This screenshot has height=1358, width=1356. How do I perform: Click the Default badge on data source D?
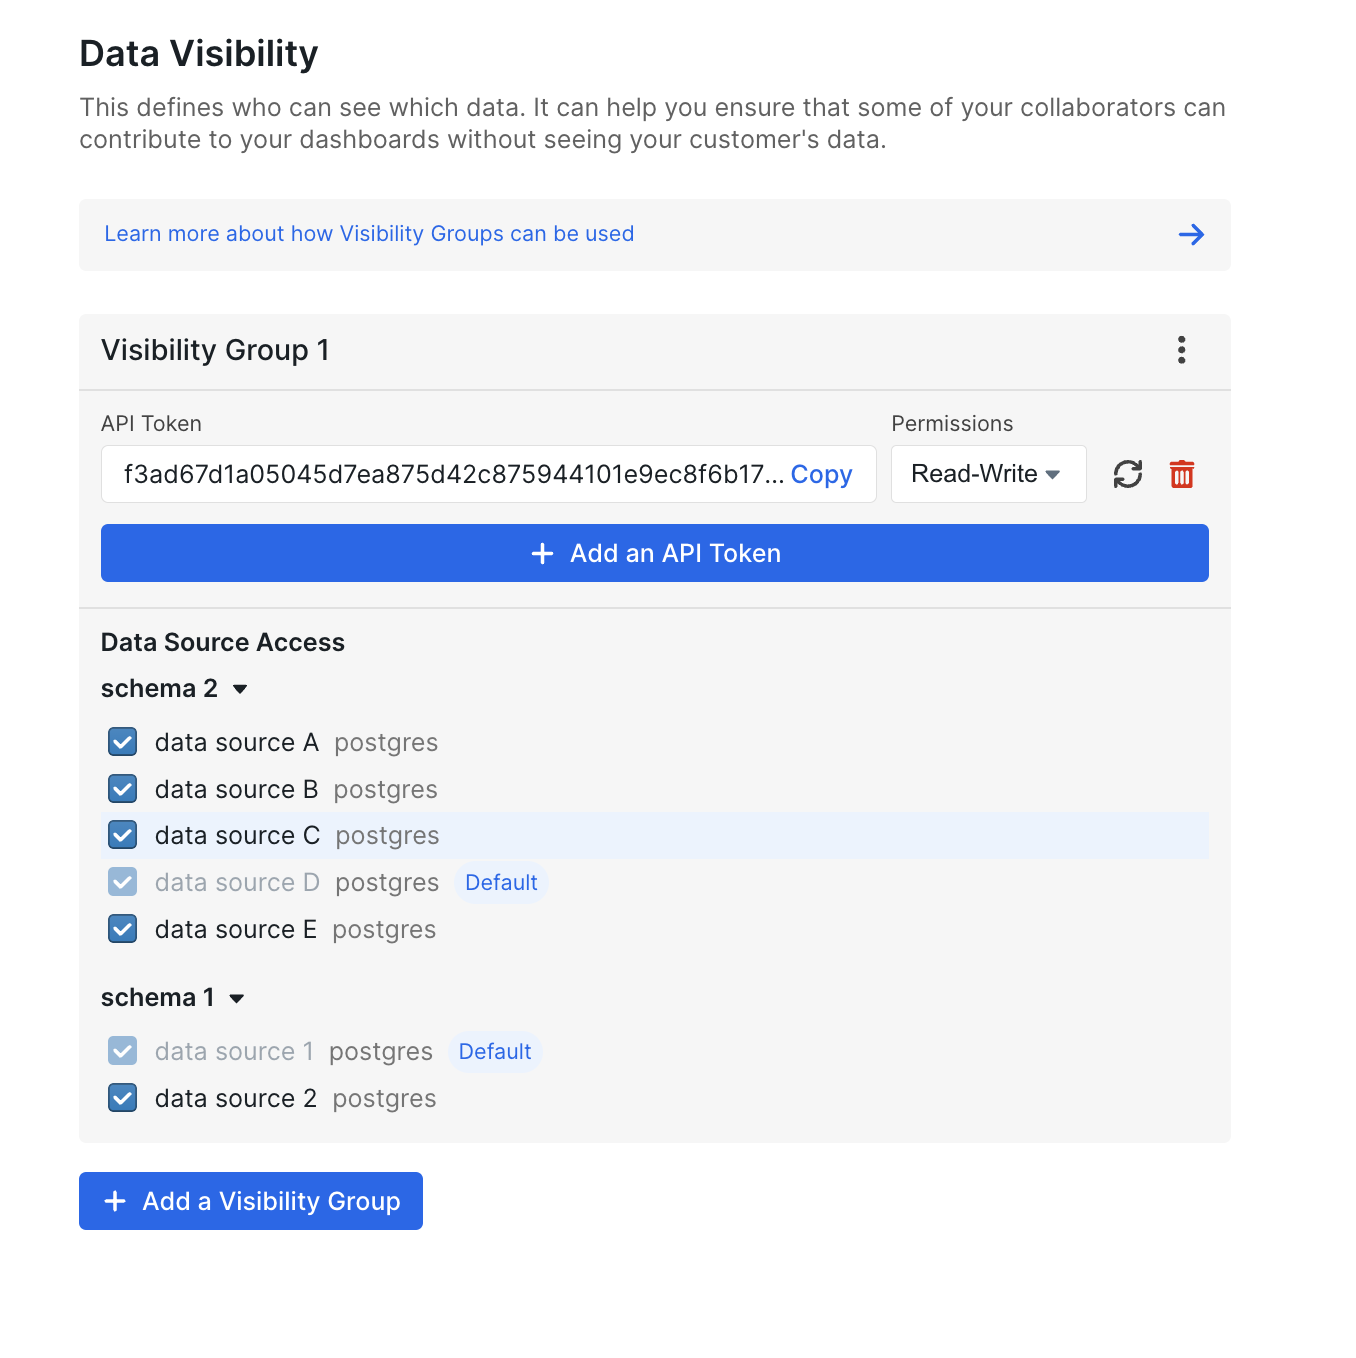click(x=501, y=882)
